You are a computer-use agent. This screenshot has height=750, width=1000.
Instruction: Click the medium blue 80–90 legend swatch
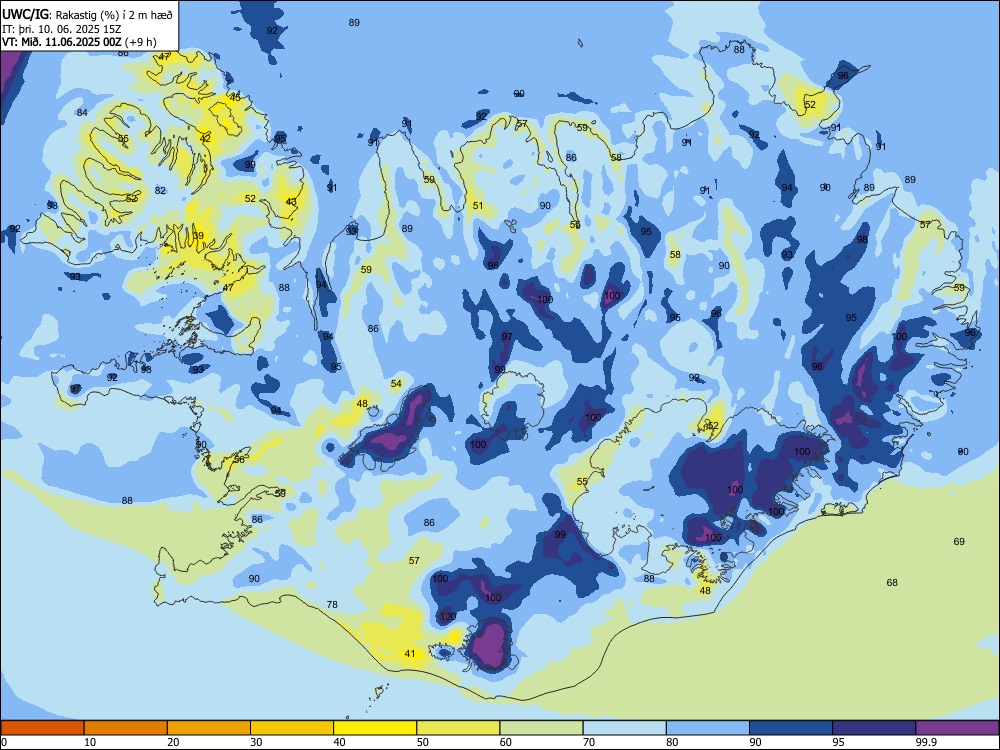tap(707, 728)
